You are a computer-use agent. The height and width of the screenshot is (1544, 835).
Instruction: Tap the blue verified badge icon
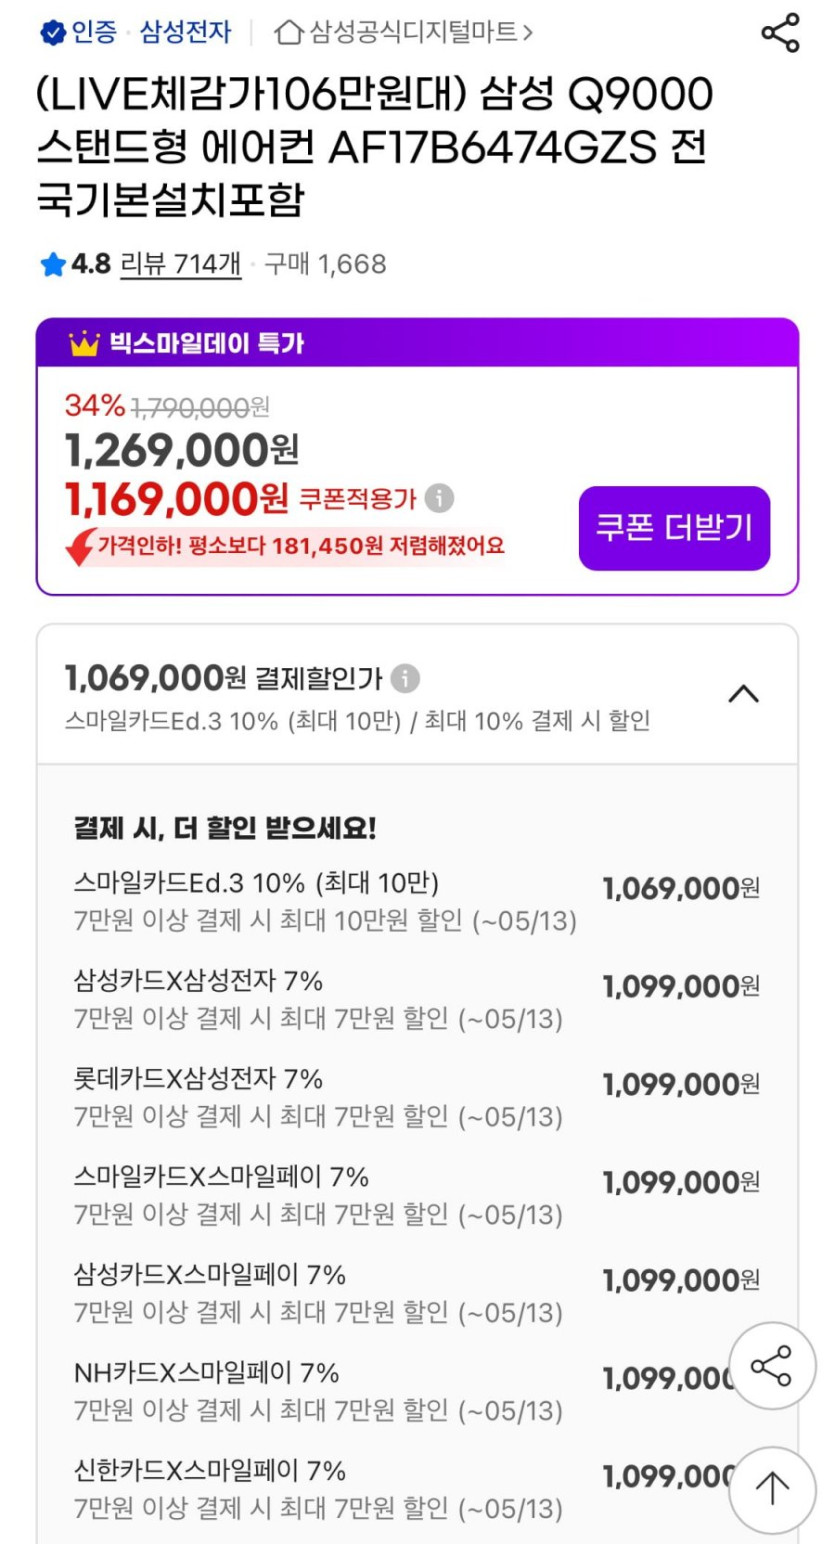click(52, 33)
